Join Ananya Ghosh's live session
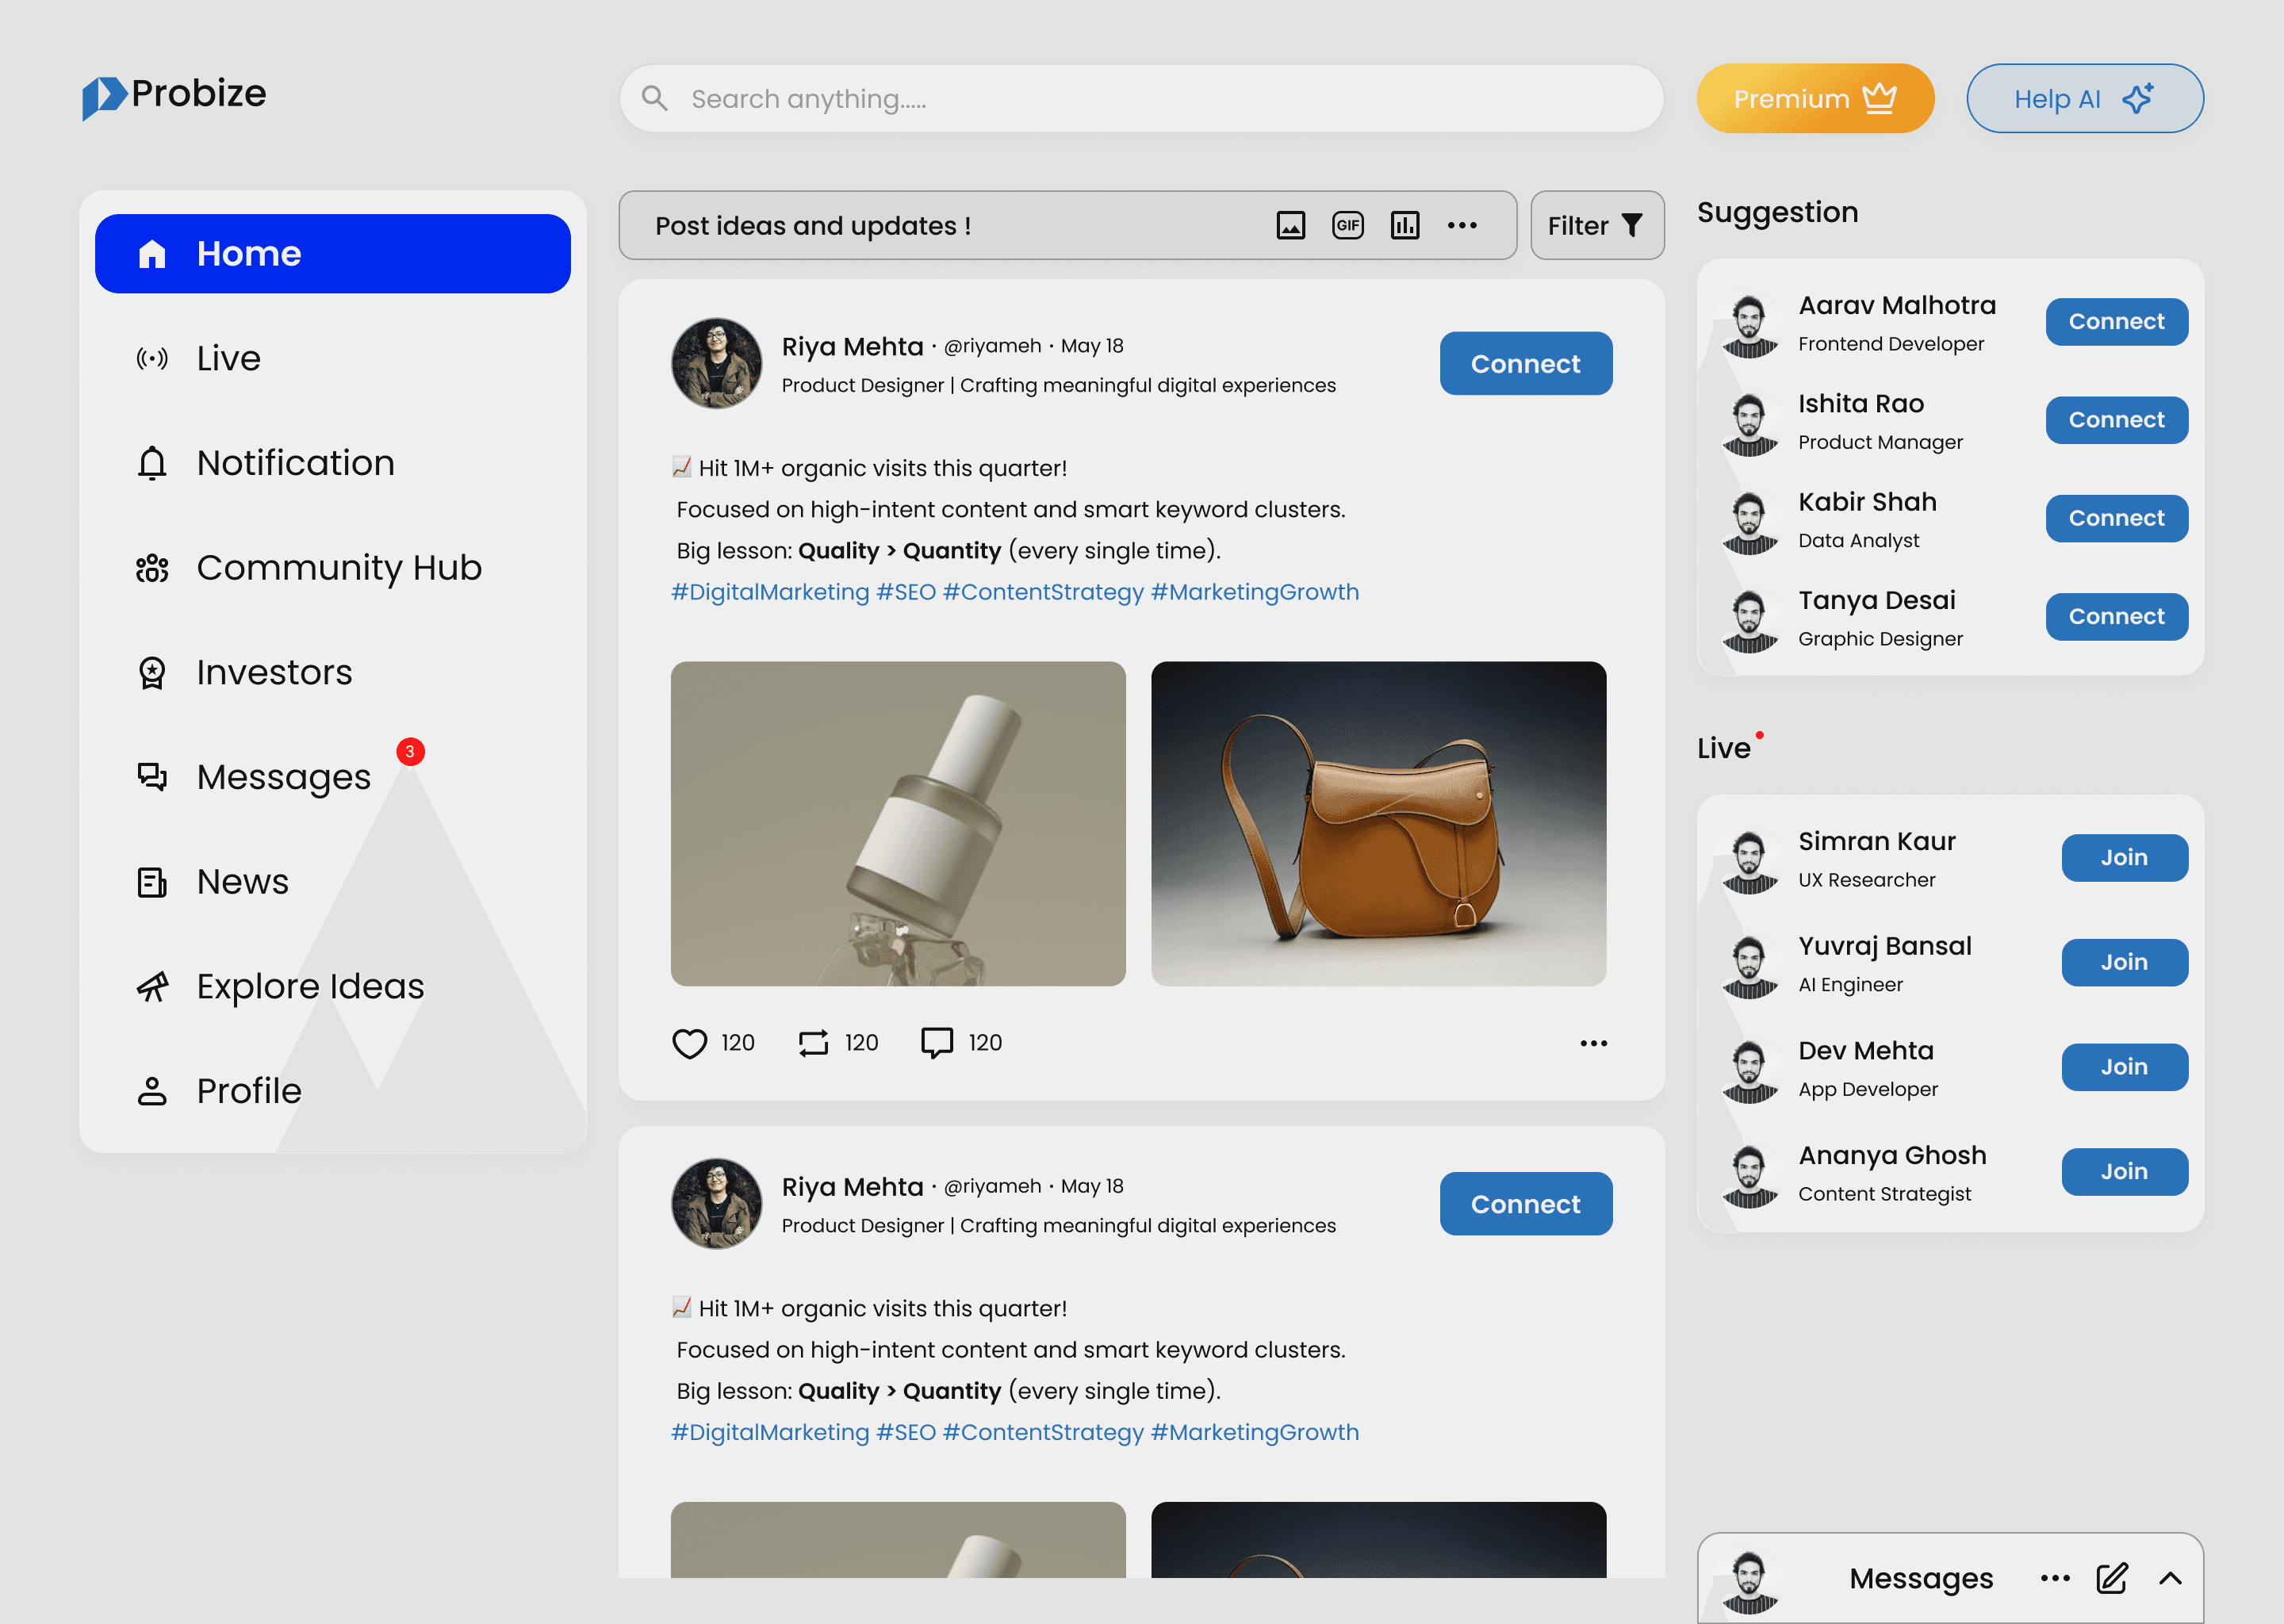Screen dimensions: 2284x1624 [2125, 1172]
